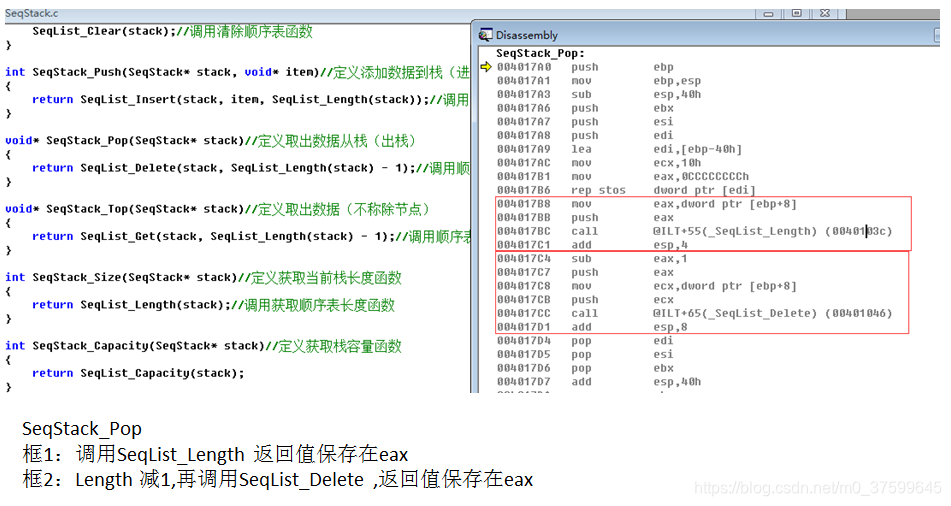Click address 004017BB push eax line
This screenshot has width=951, height=506.
pyautogui.click(x=585, y=218)
